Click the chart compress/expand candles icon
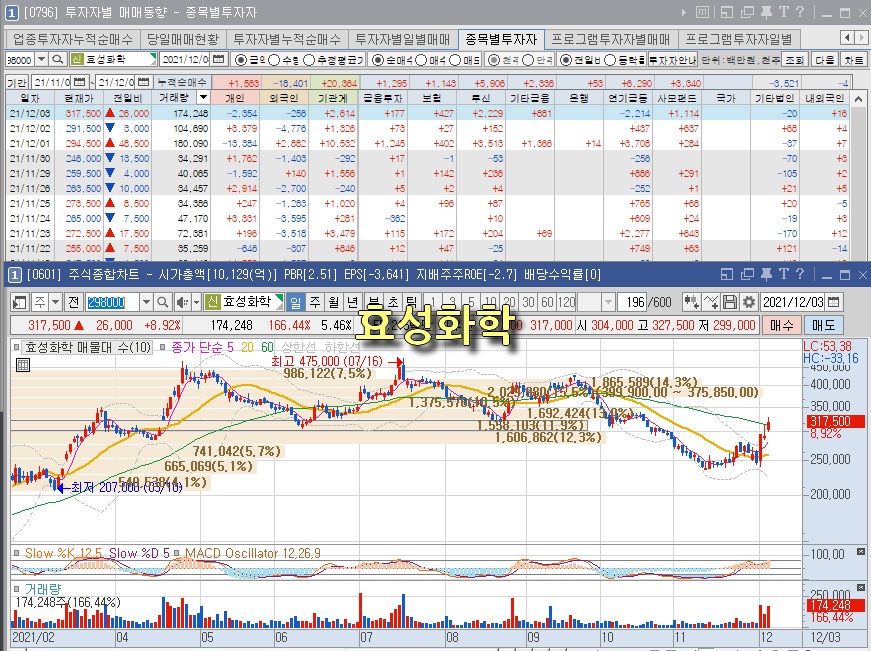Image resolution: width=871 pixels, height=651 pixels. pos(692,302)
